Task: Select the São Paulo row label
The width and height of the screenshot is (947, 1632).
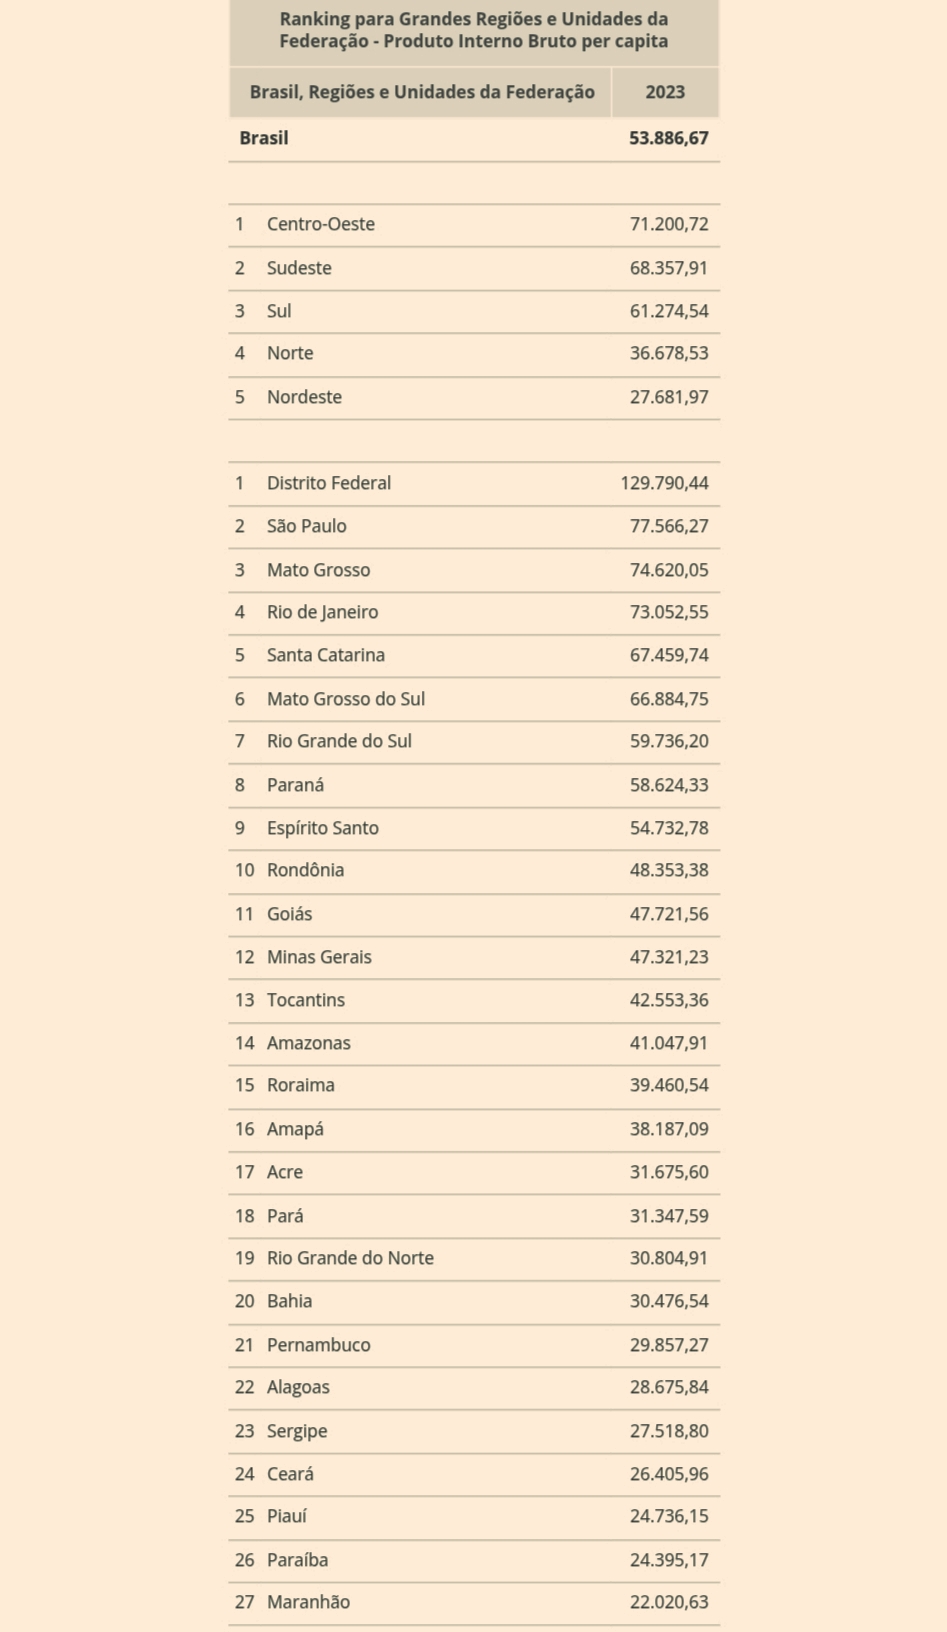Action: pyautogui.click(x=306, y=526)
